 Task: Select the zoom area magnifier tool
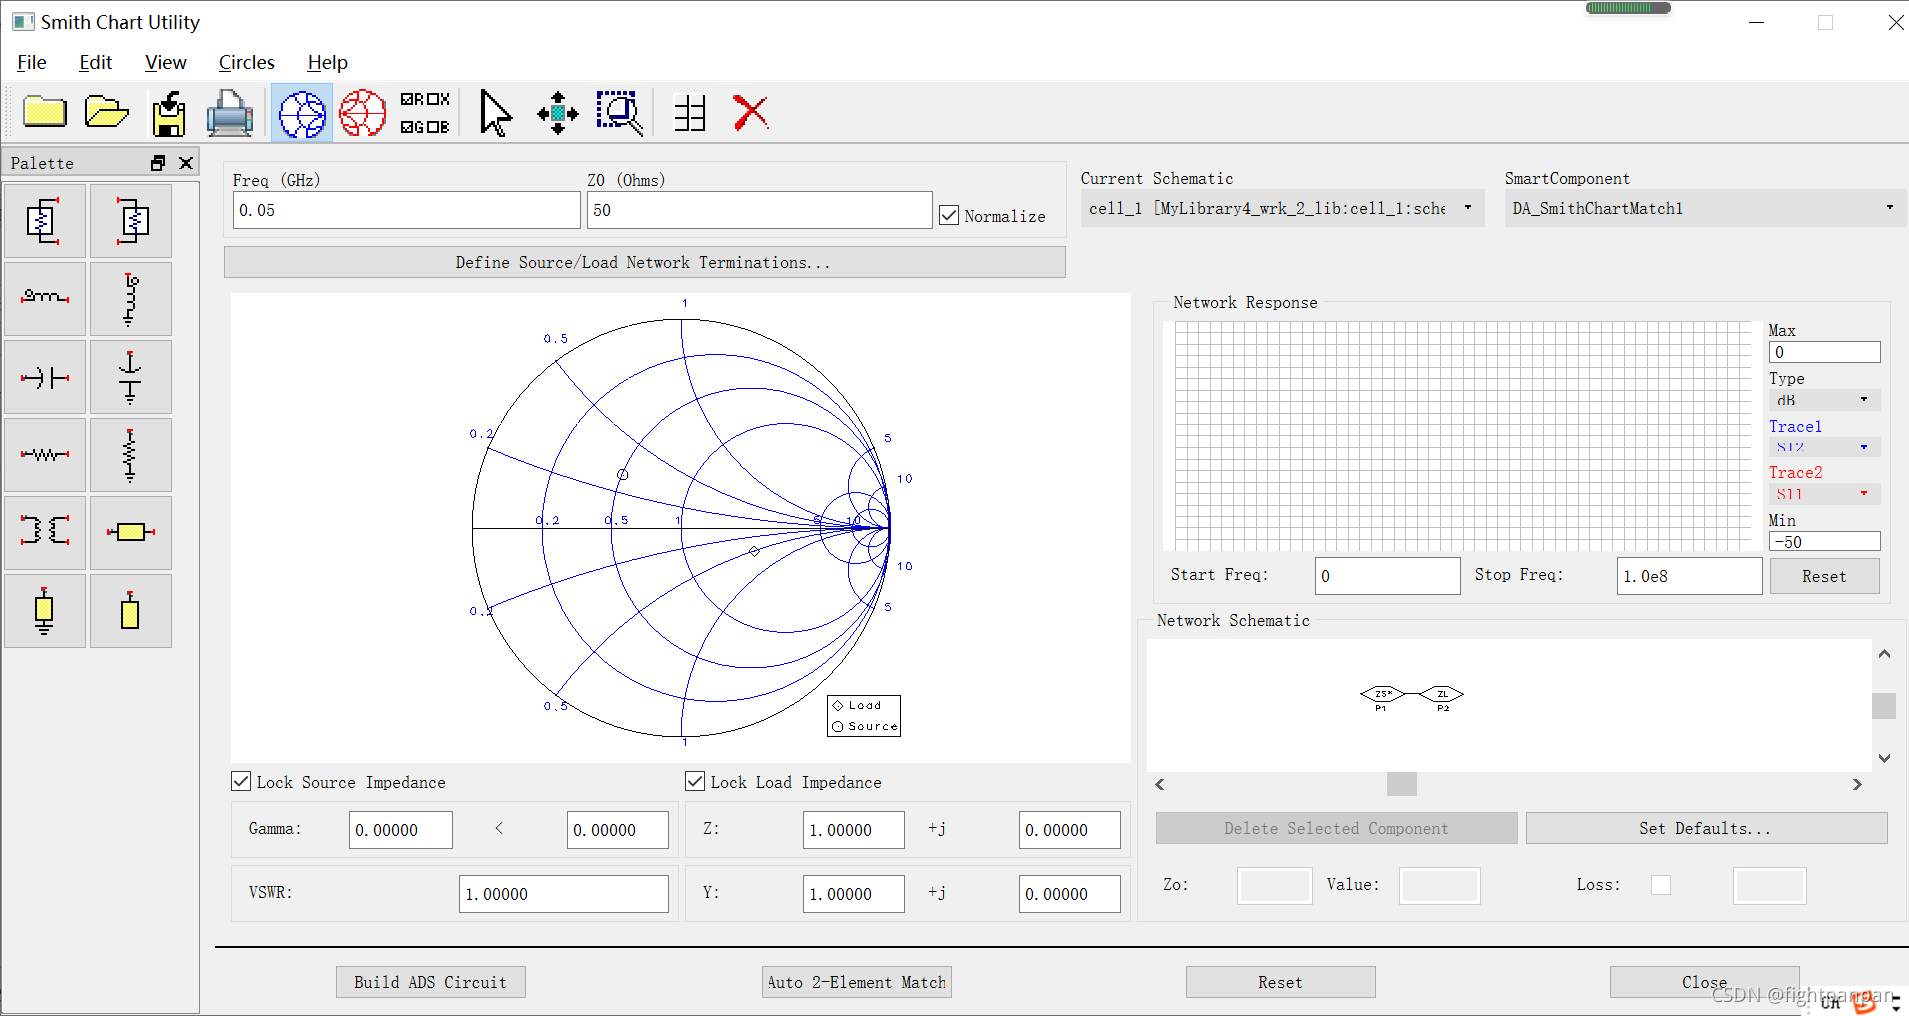click(619, 113)
